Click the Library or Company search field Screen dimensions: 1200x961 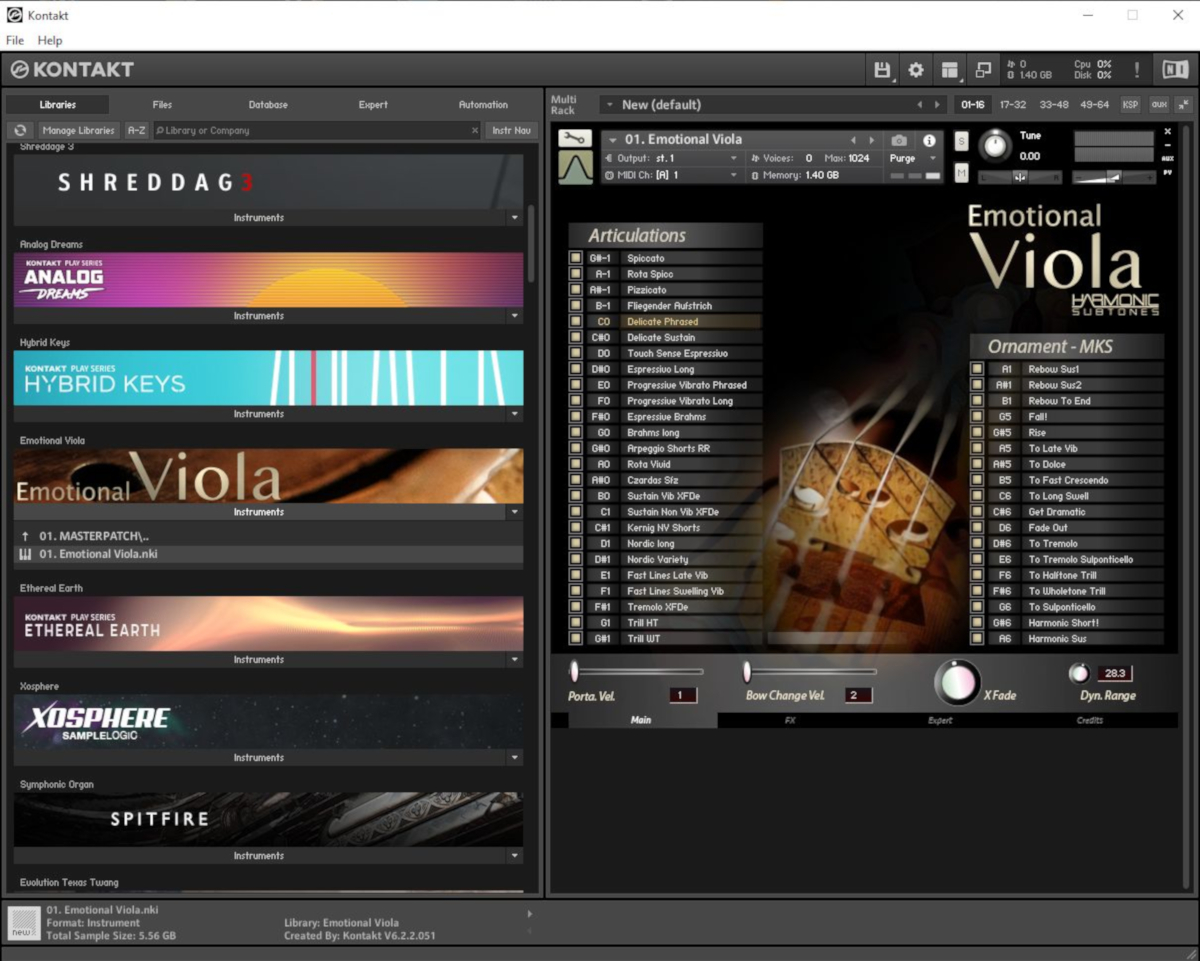coord(316,131)
